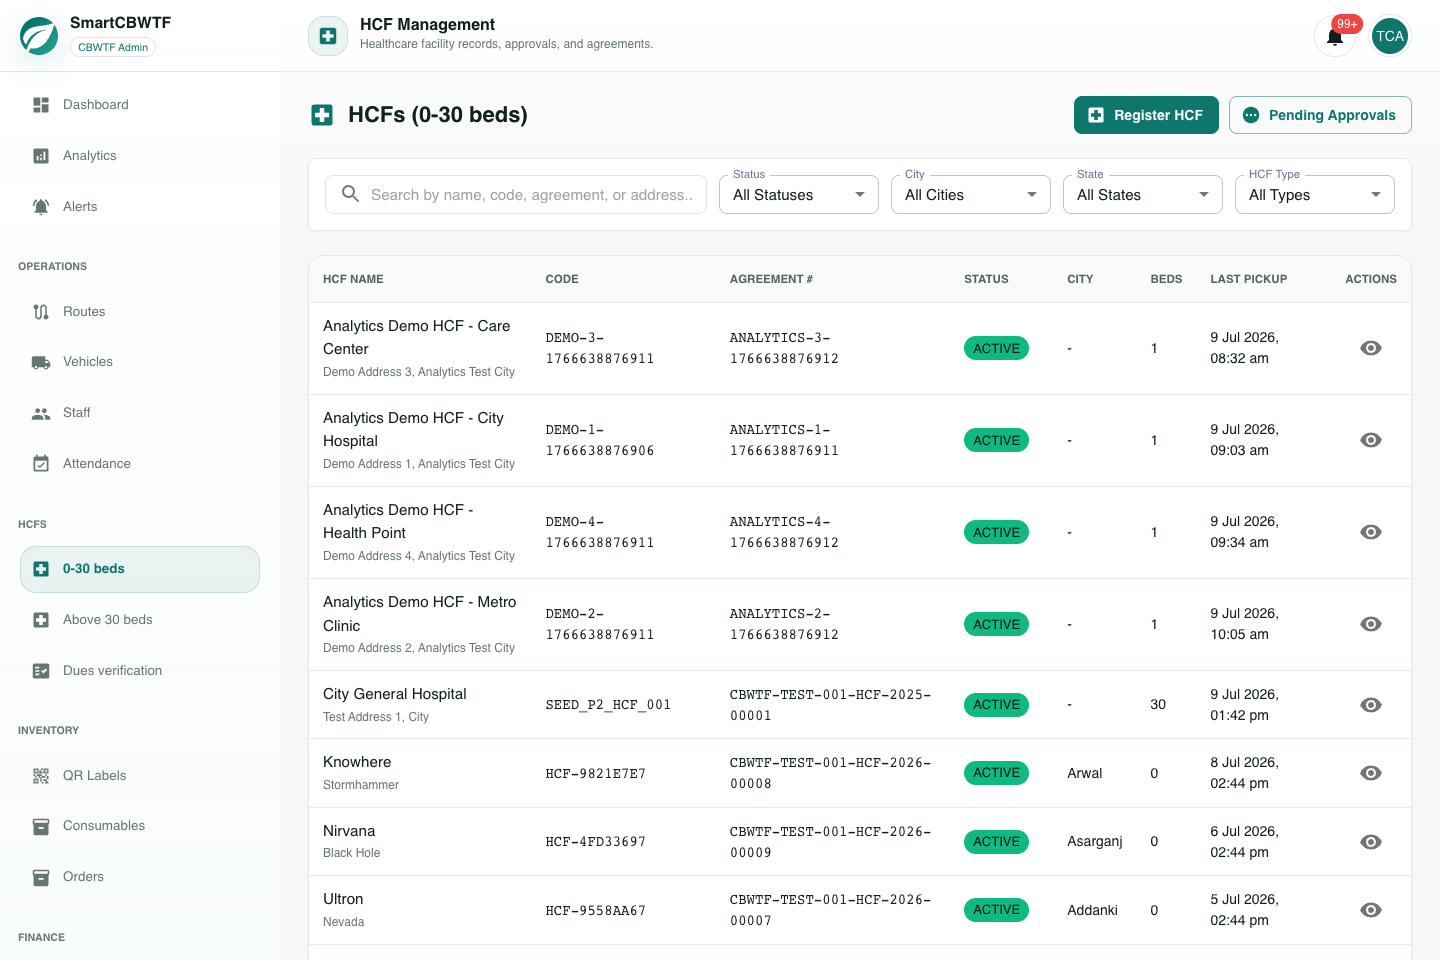Open the State filter dropdown

(x=1143, y=194)
